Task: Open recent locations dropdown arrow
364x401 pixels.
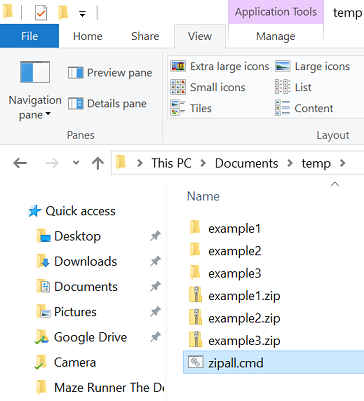Action: click(76, 163)
